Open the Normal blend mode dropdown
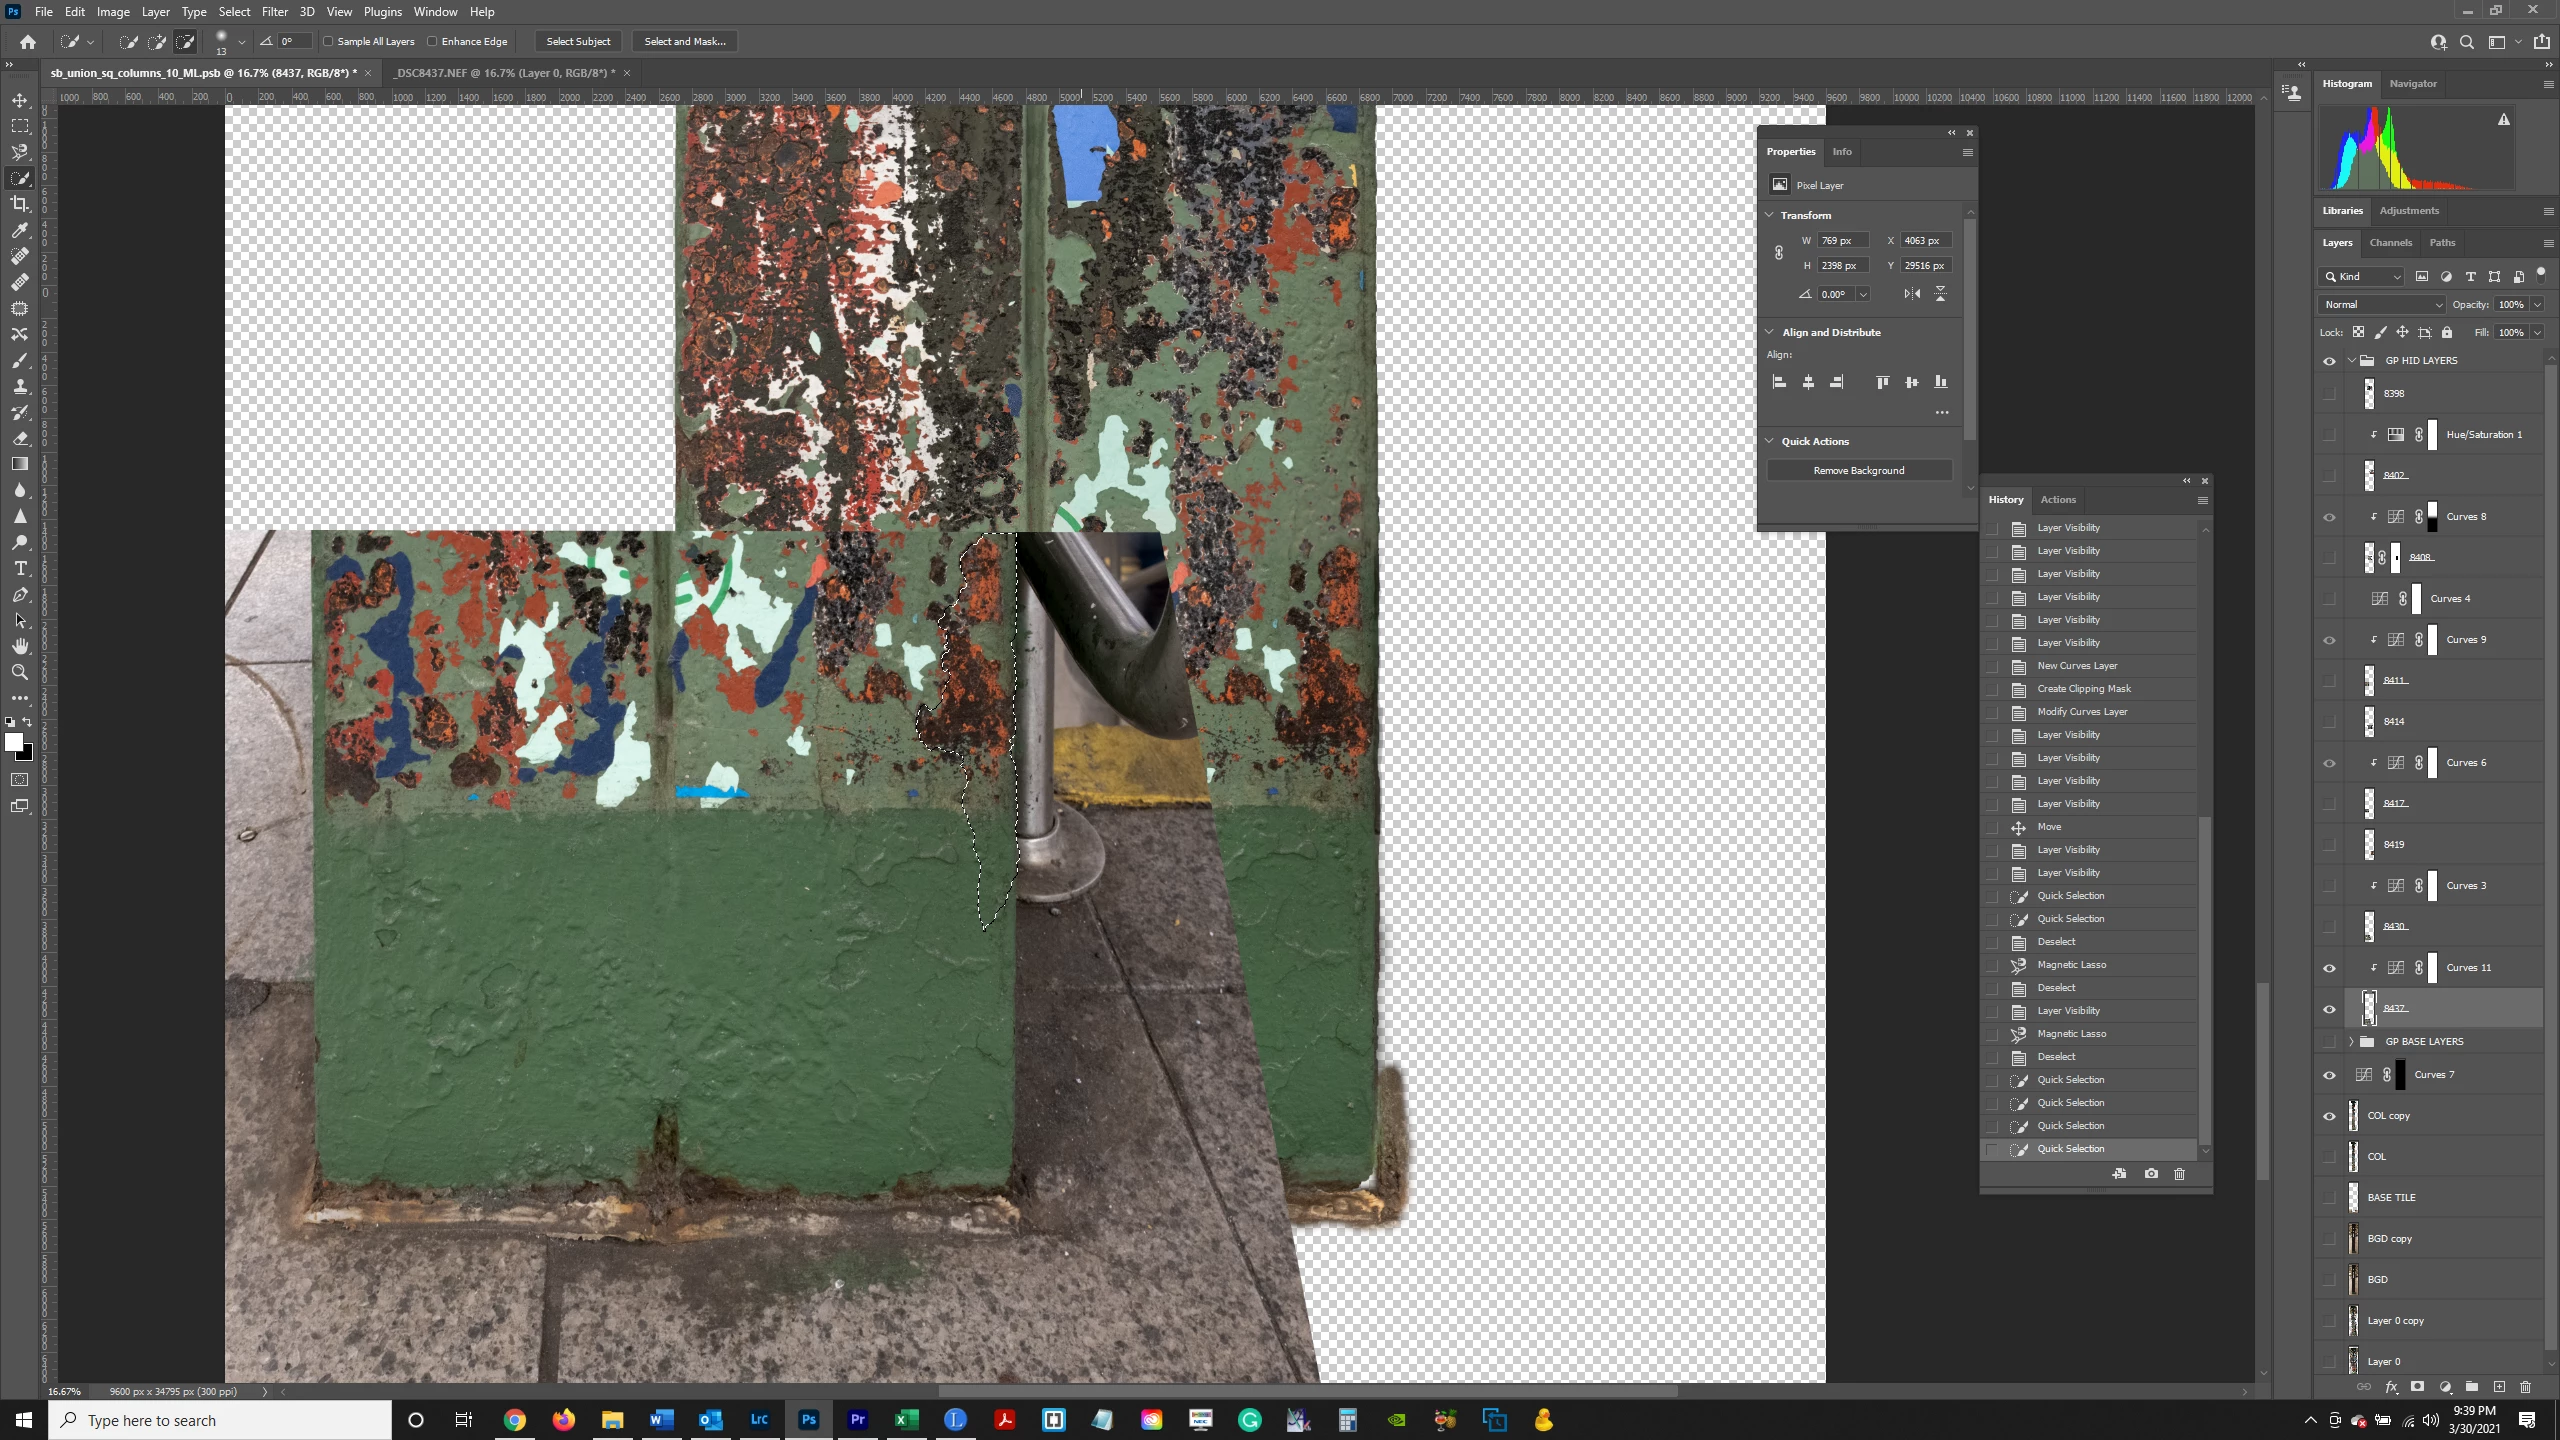The width and height of the screenshot is (2560, 1440). [2381, 304]
